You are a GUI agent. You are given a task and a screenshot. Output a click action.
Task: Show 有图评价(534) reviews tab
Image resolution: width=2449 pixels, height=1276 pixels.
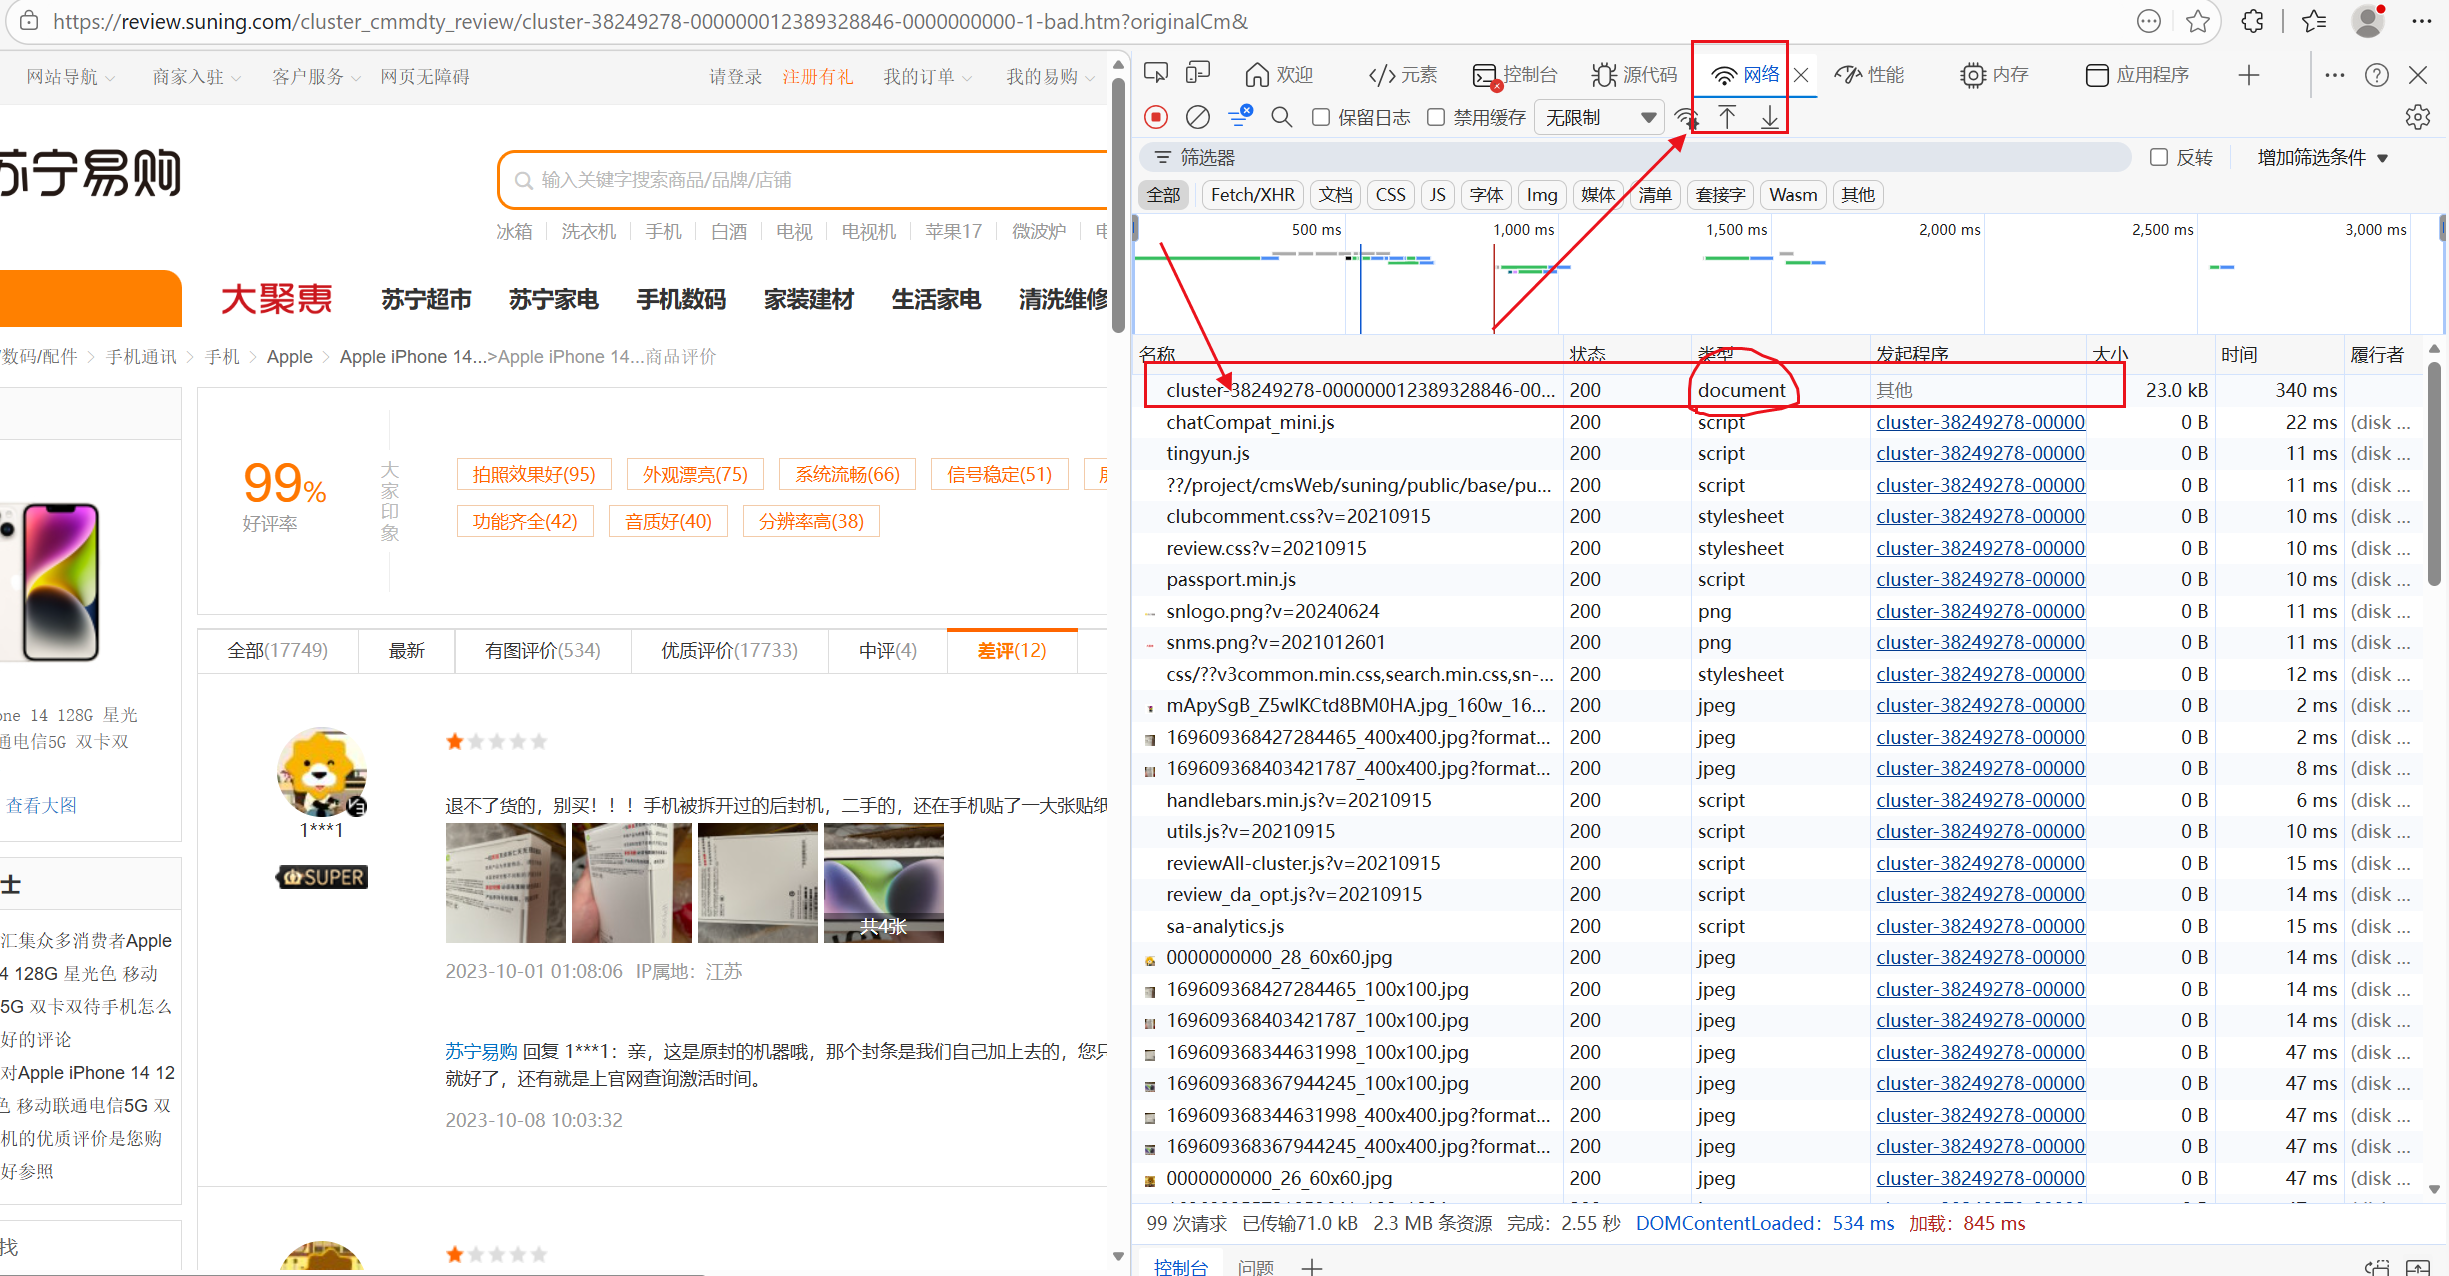pyautogui.click(x=542, y=651)
